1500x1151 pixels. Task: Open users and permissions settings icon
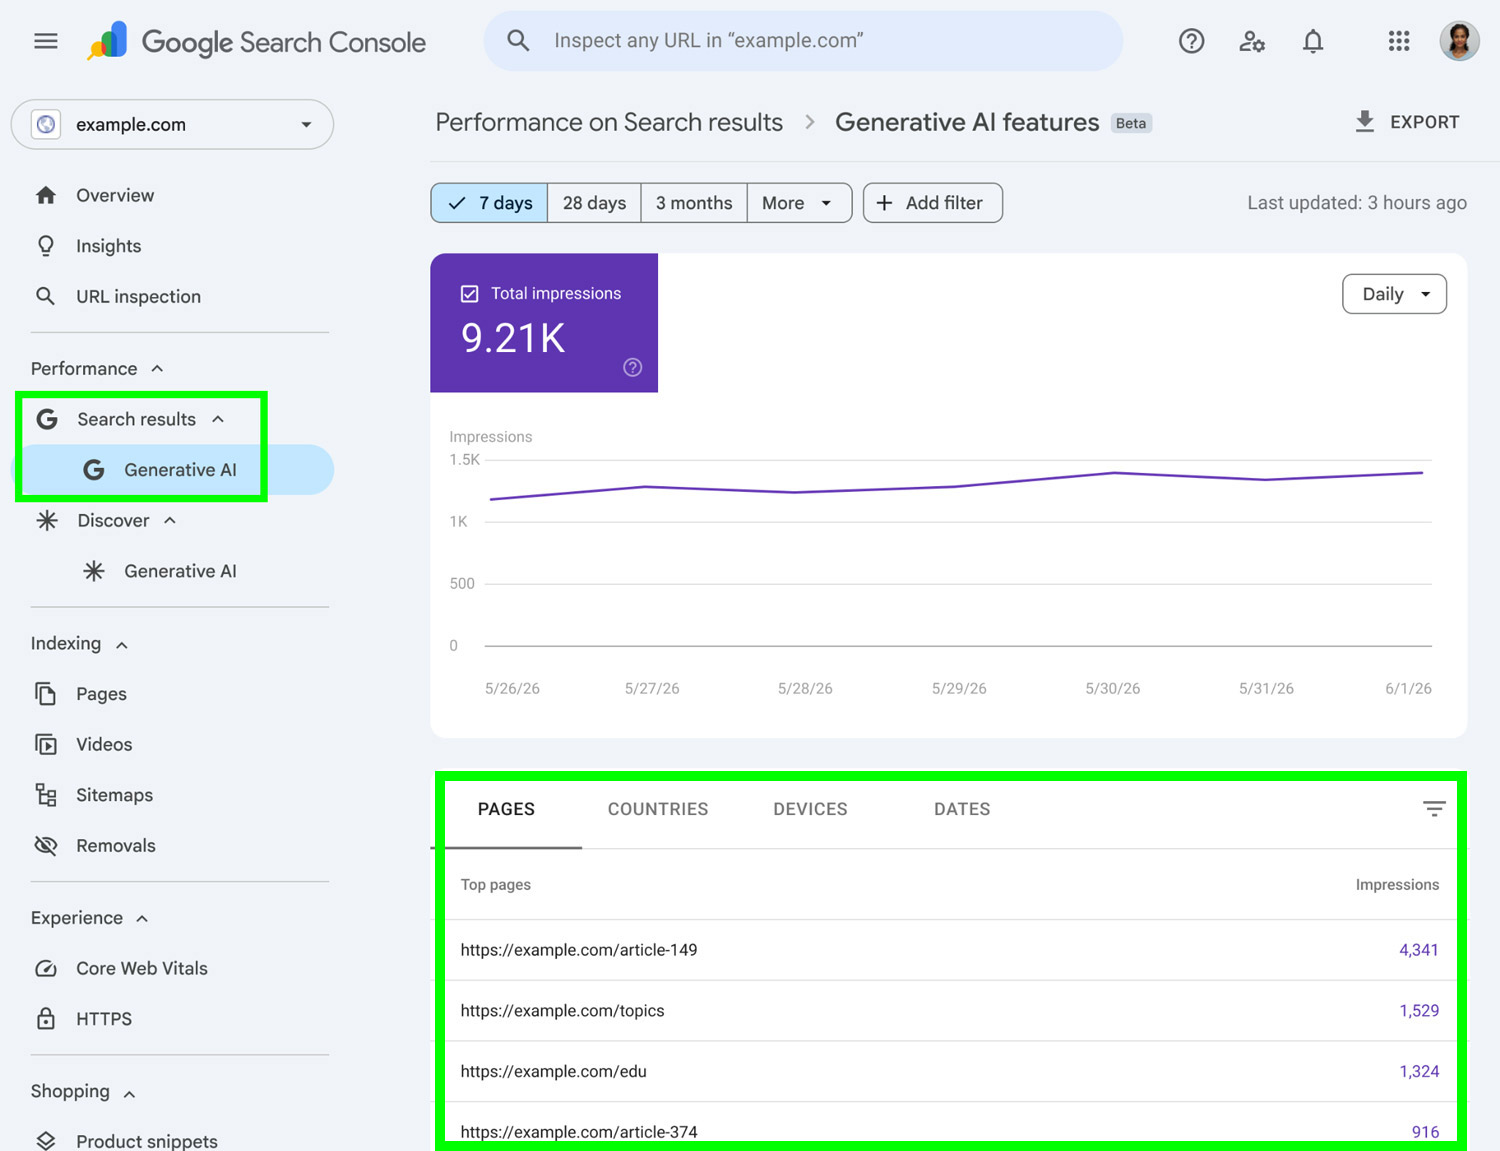click(1252, 41)
